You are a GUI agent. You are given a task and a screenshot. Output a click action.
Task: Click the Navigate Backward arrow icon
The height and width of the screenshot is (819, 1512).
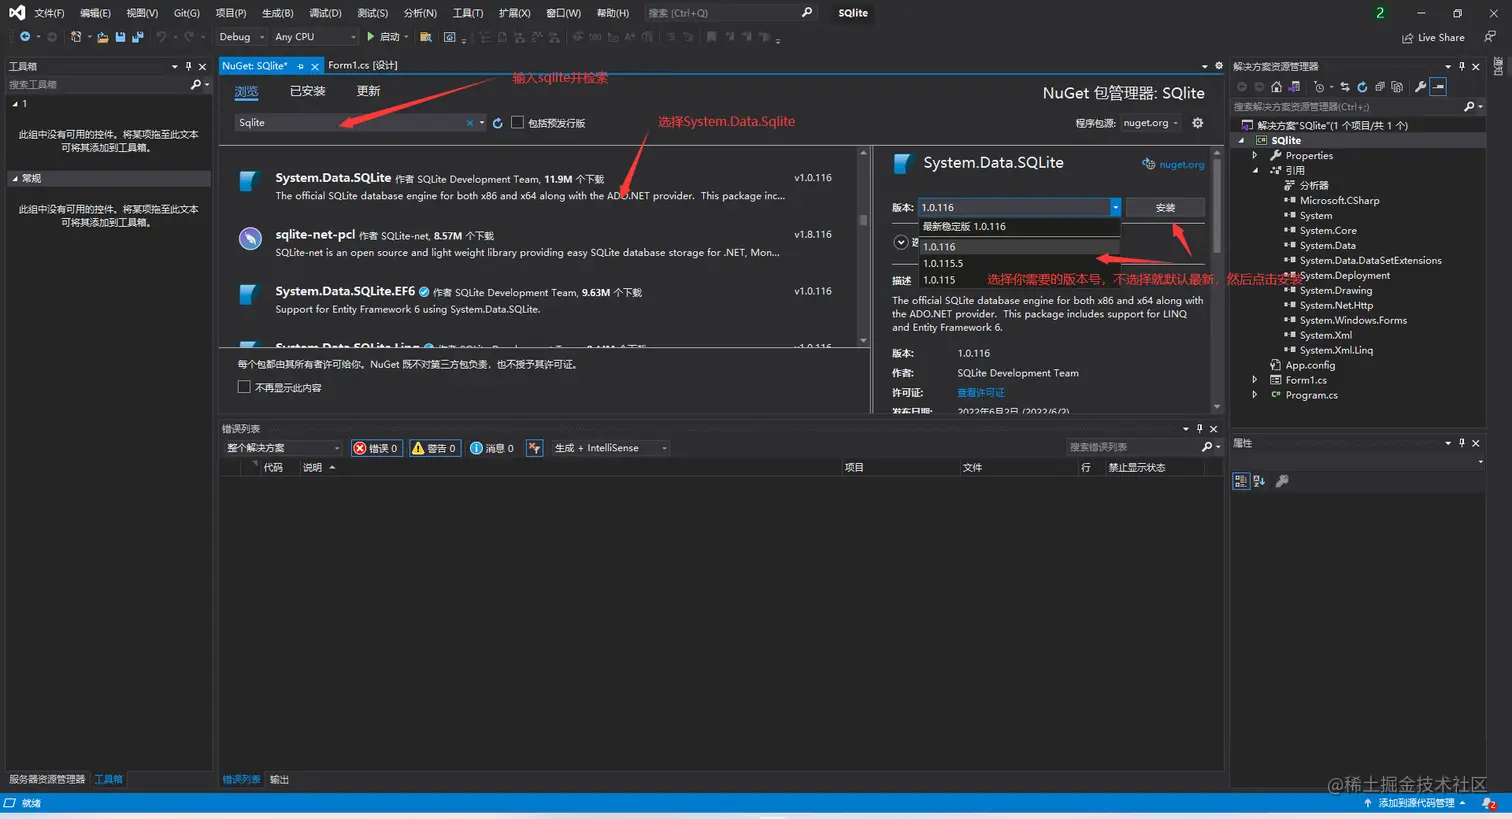[x=25, y=37]
